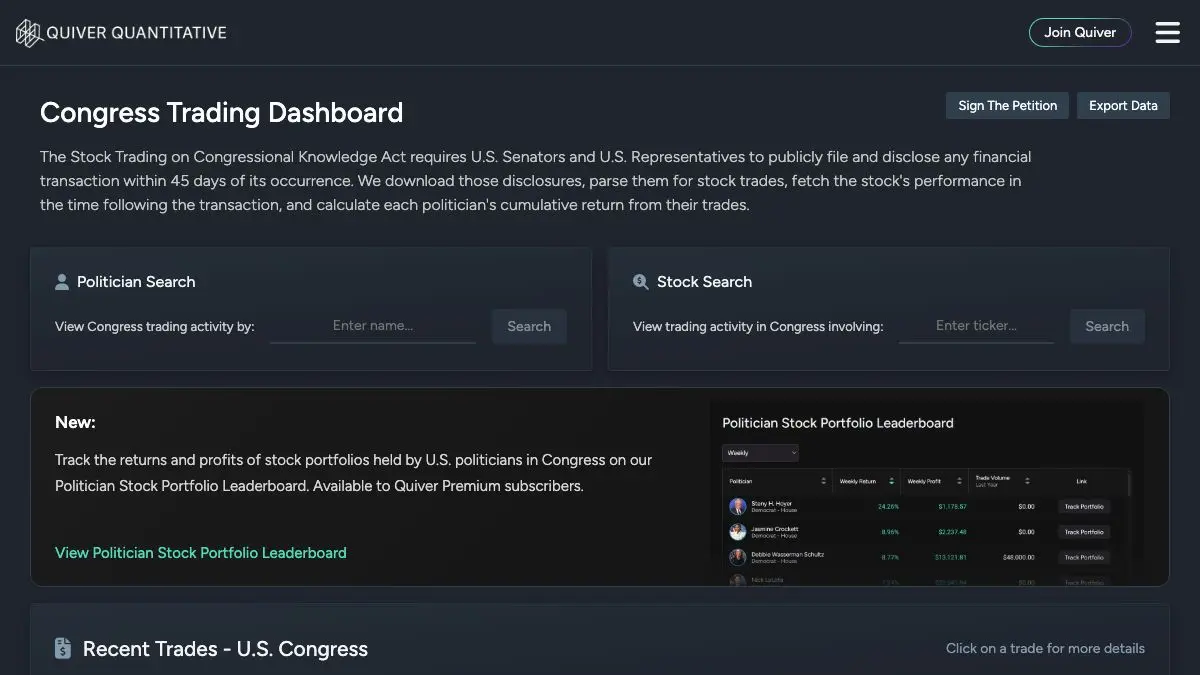Click the Stock Search heading text

tap(704, 282)
